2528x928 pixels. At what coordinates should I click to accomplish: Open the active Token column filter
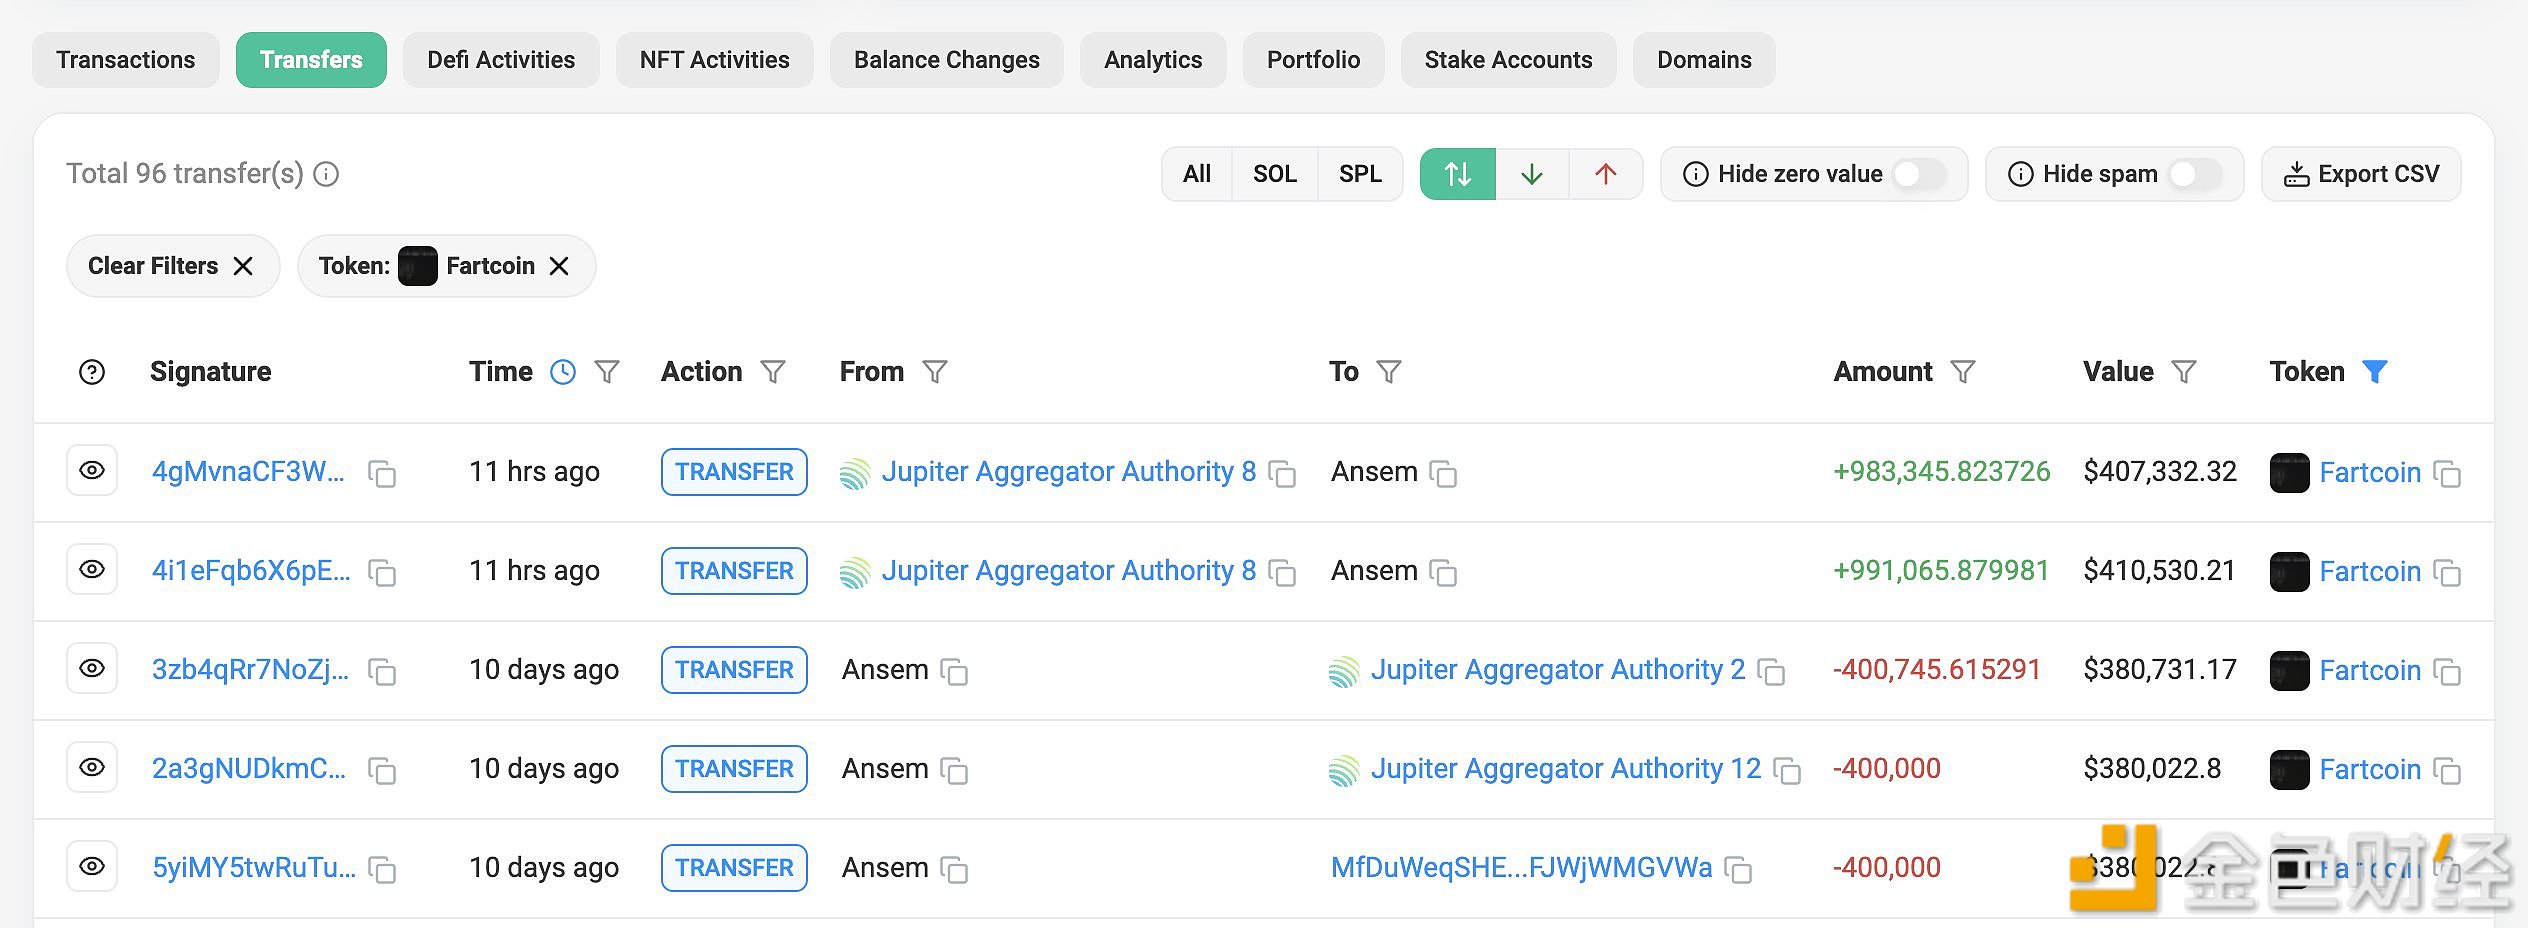pyautogui.click(x=2375, y=372)
